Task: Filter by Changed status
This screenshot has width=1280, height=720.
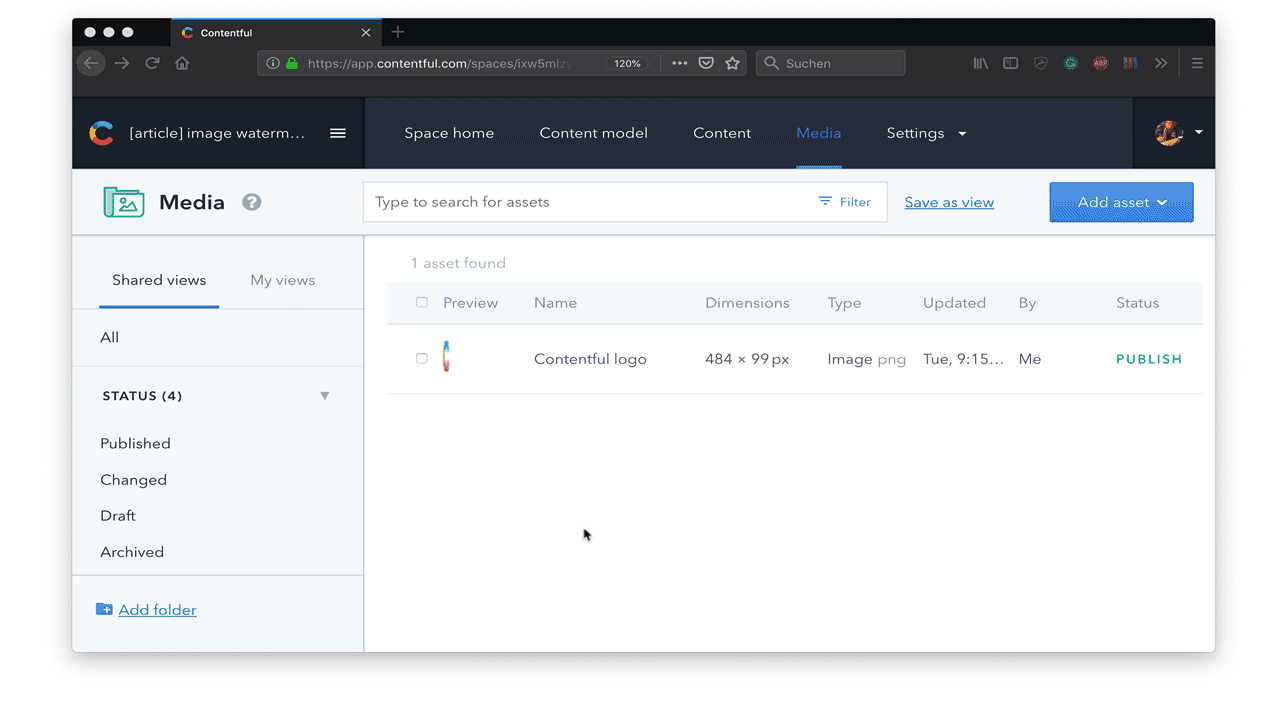Action: (x=133, y=480)
